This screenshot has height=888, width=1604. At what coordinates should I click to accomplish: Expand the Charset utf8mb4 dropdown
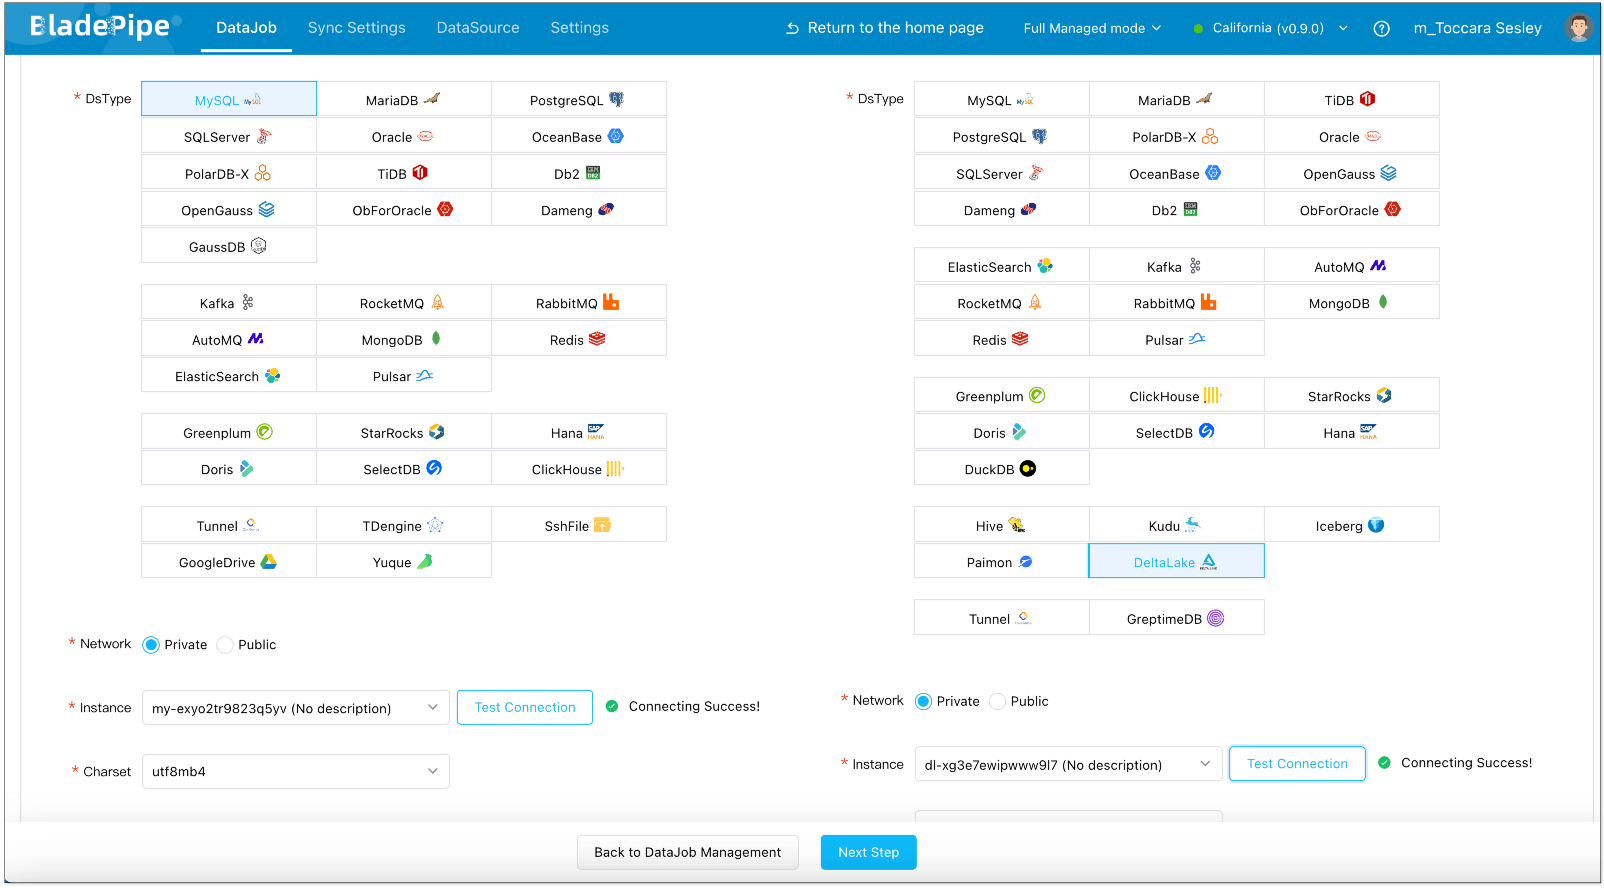[x=295, y=772]
